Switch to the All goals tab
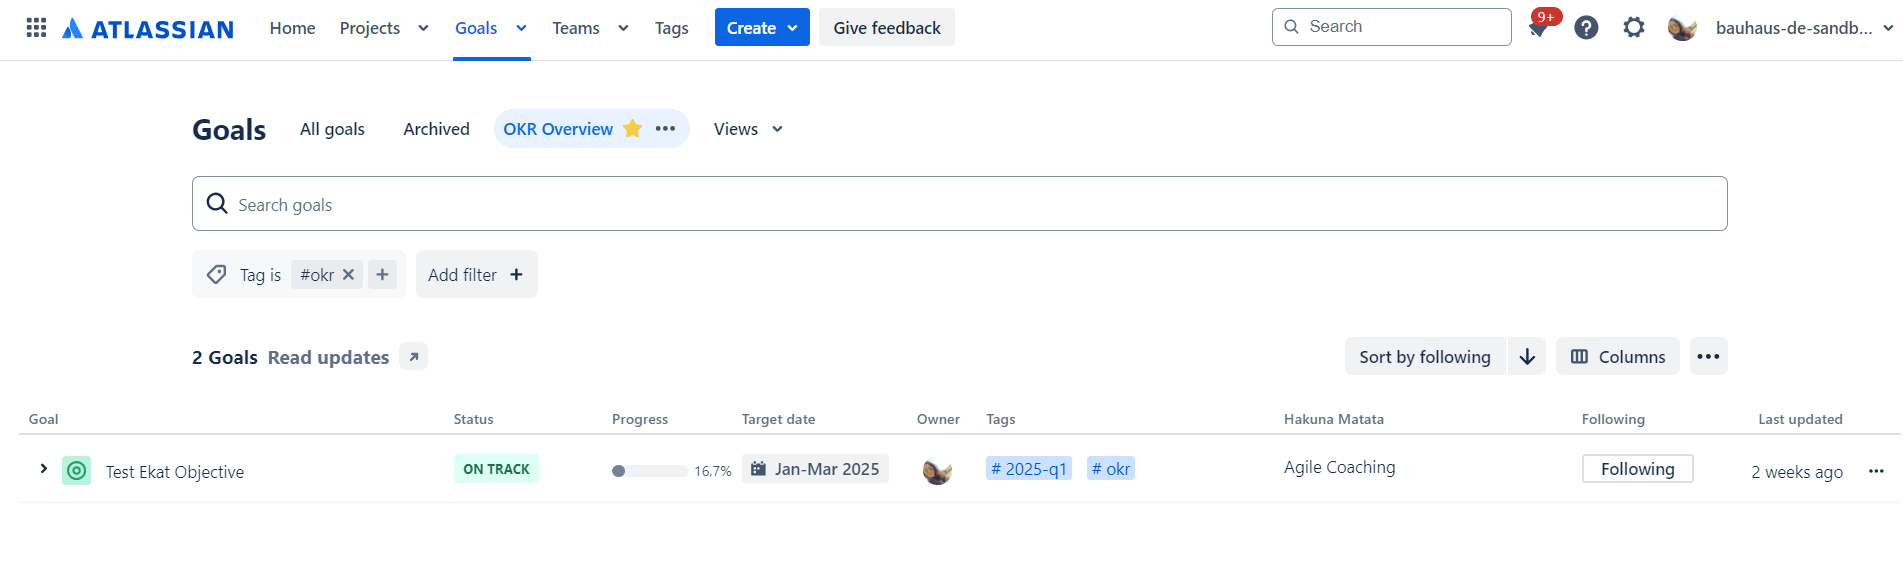1903x579 pixels. (332, 128)
